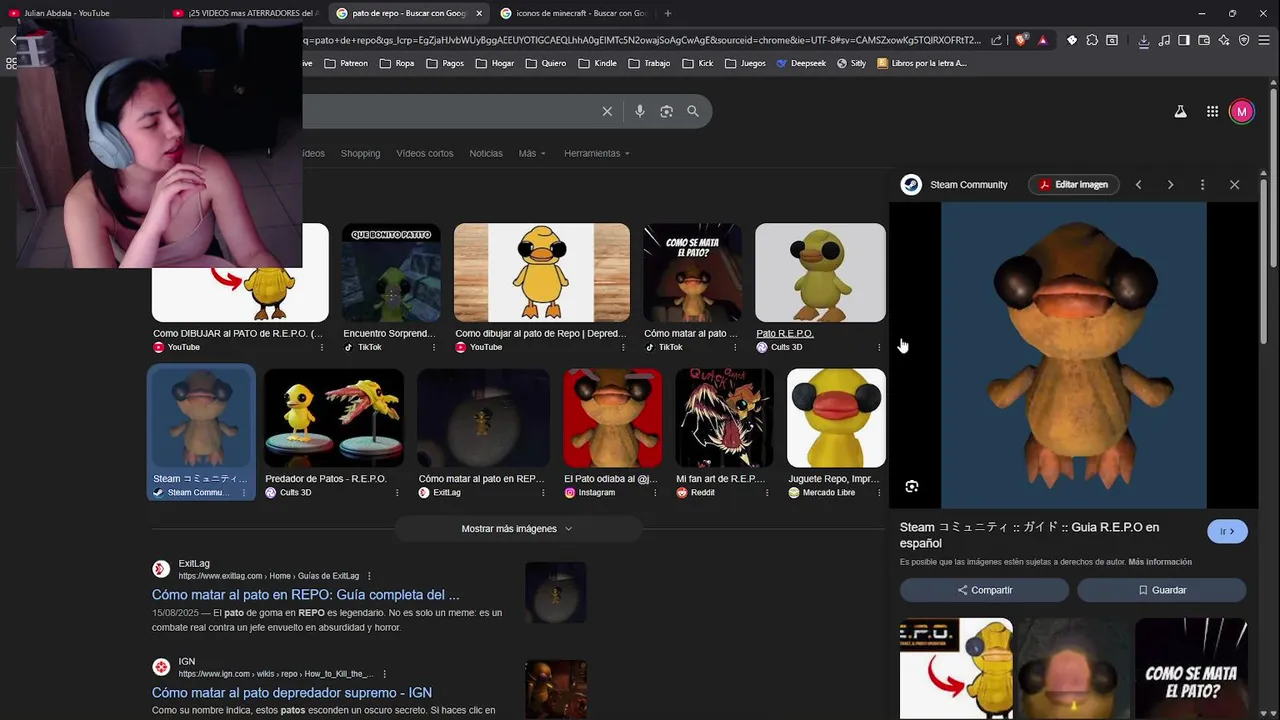
Task: Open El Pato odiaba Instagram thumbnail
Action: coord(612,418)
